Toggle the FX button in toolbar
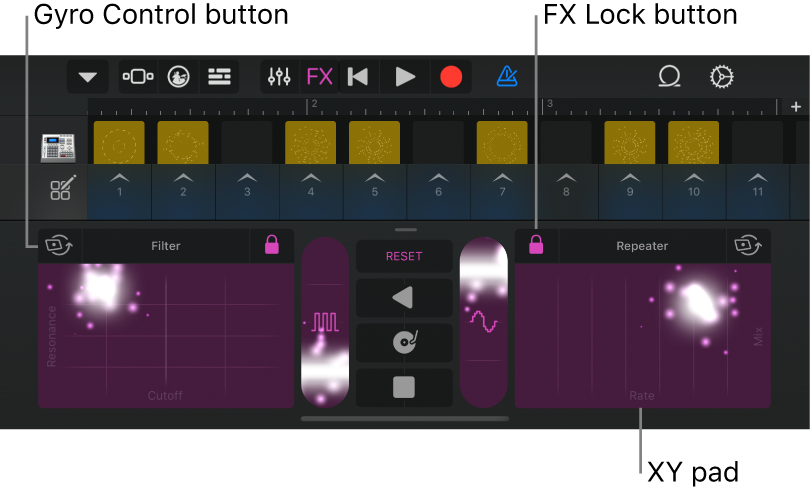 [x=319, y=77]
